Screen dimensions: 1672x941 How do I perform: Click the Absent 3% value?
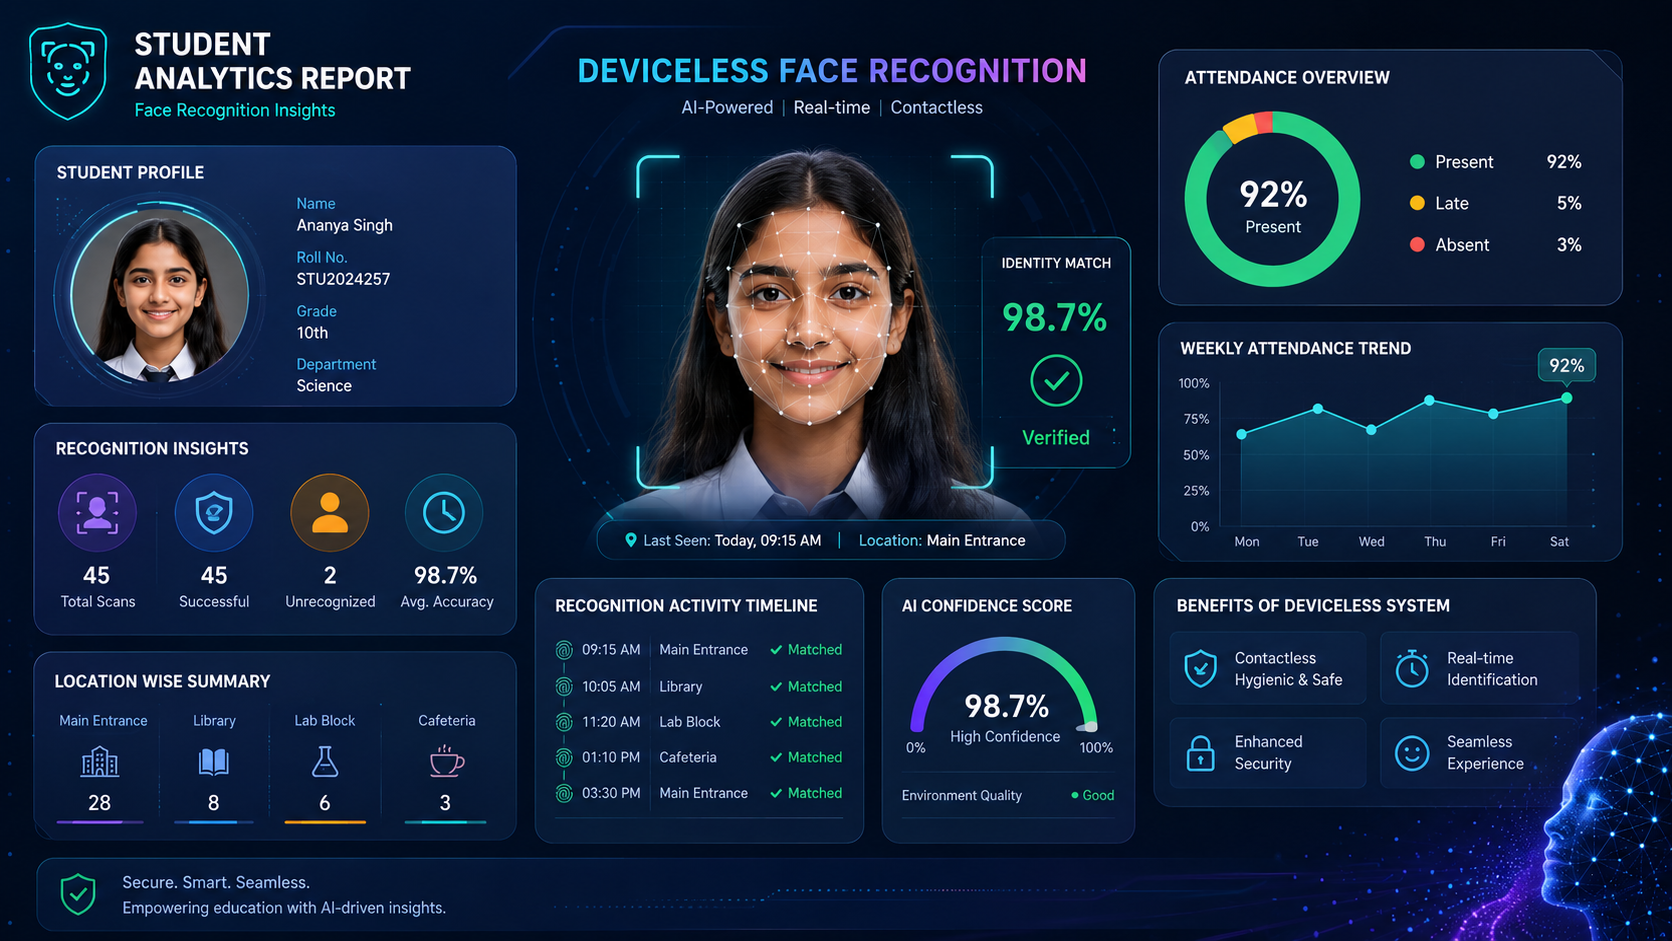1569,245
